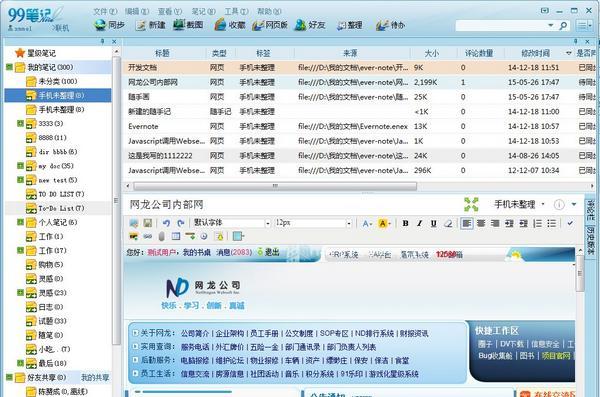Expand the 工作(17) folder
Viewport: 600px width, 397px height.
pyautogui.click(x=20, y=250)
